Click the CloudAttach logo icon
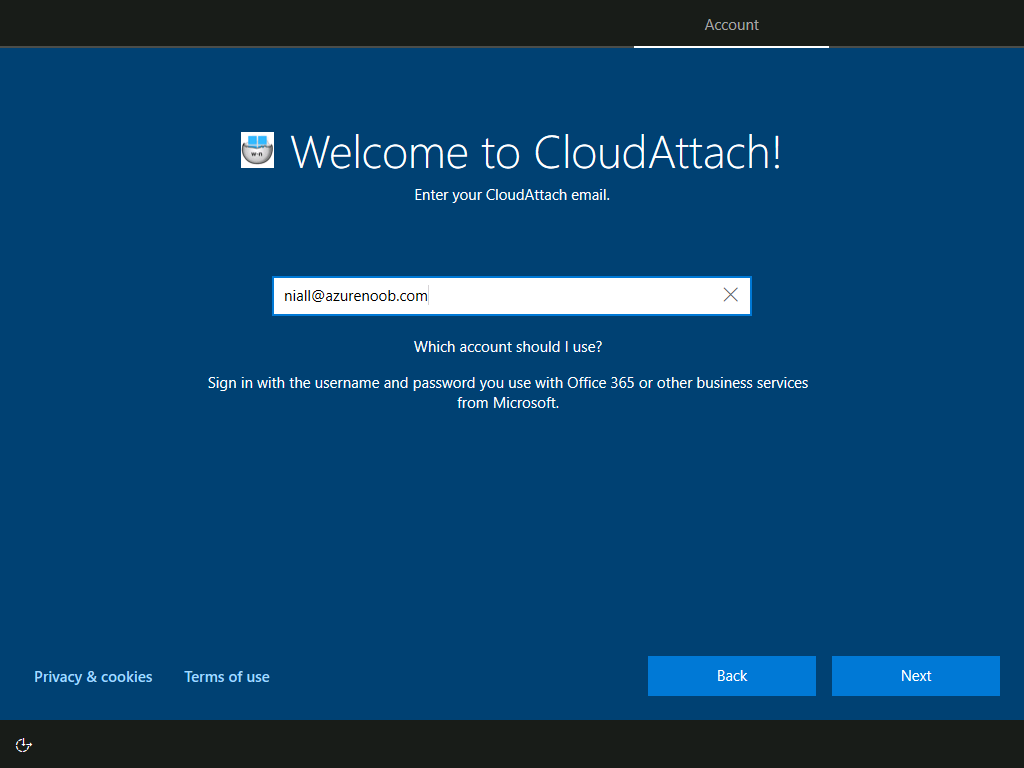The height and width of the screenshot is (768, 1024). tap(257, 150)
